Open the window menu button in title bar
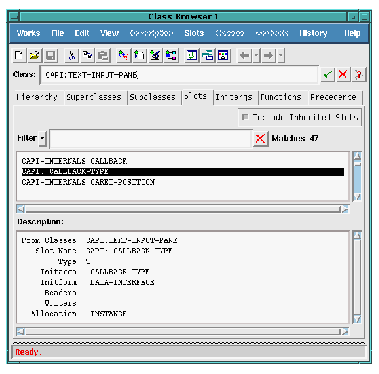379x374 pixels. click(x=14, y=16)
